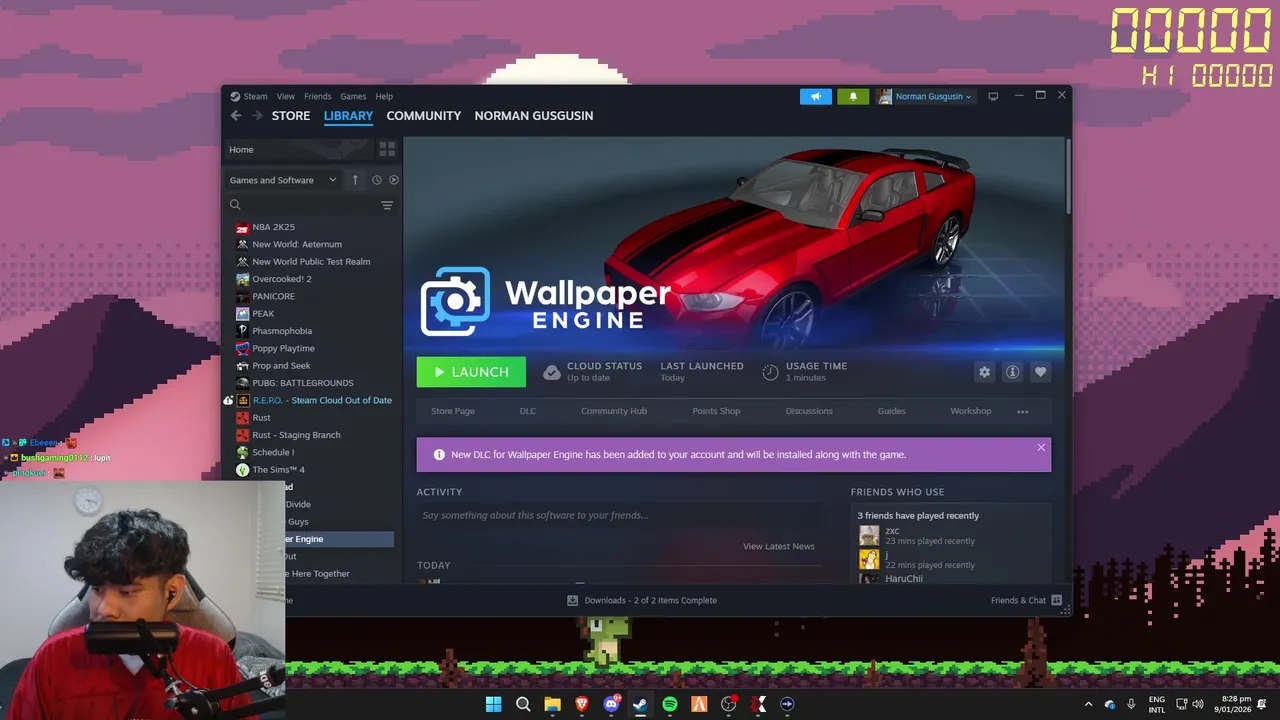
Task: Show hidden system tray icons chevron
Action: click(1088, 704)
